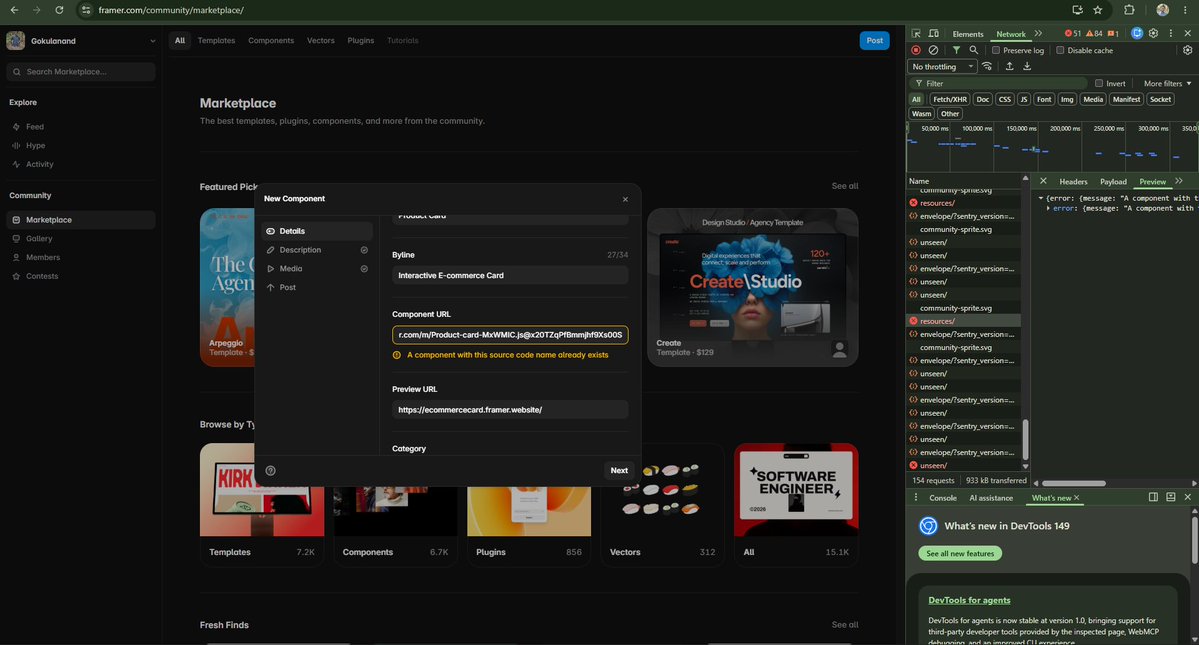Open the 51 errors counter
The width and height of the screenshot is (1199, 645).
(x=1073, y=34)
